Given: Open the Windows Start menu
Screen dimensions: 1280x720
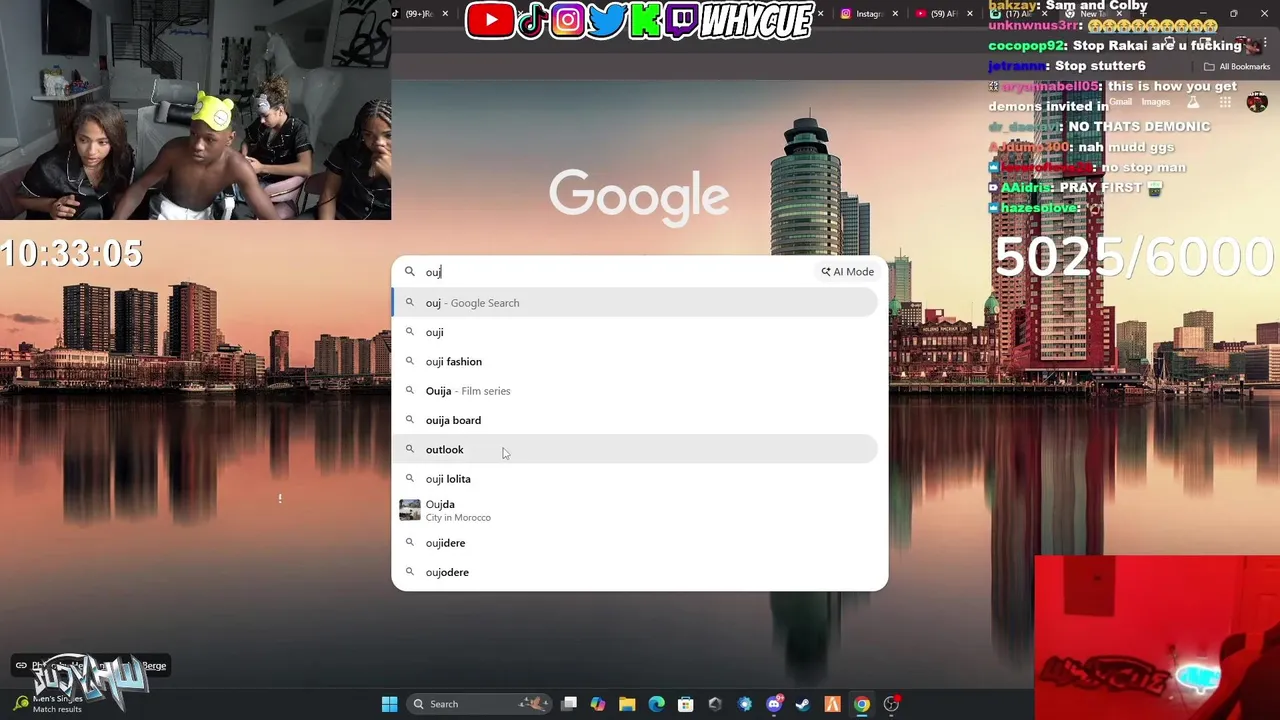Looking at the screenshot, I should coord(390,704).
